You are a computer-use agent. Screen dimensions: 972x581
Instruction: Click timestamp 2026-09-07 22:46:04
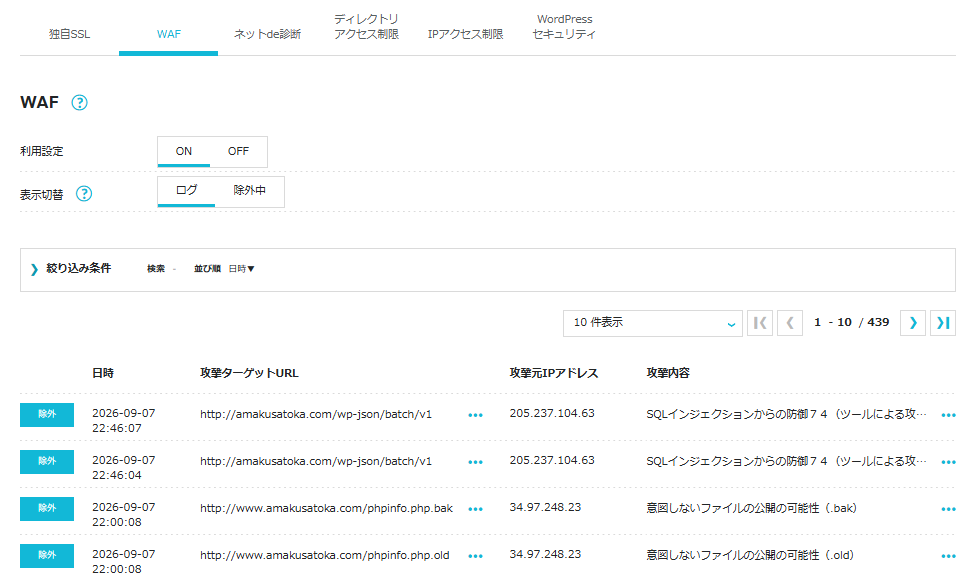click(x=123, y=468)
